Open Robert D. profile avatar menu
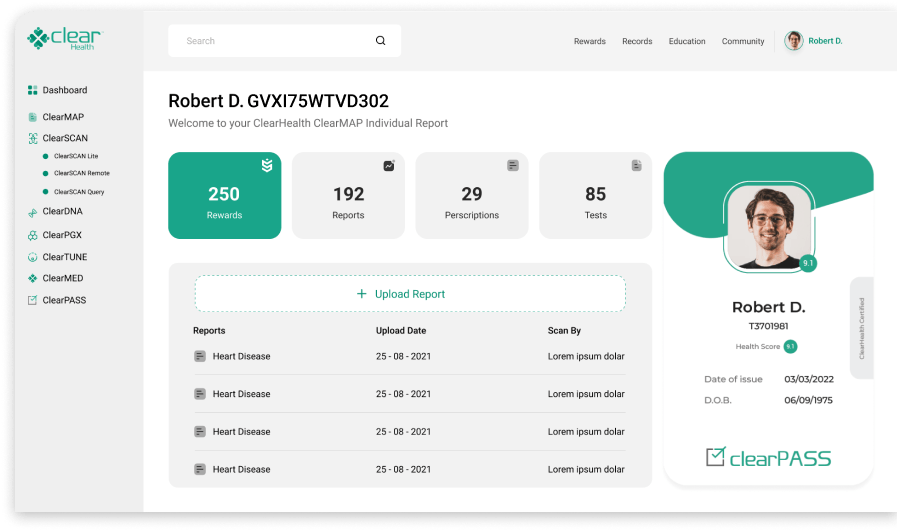Image resolution: width=897 pixels, height=531 pixels. coord(794,41)
